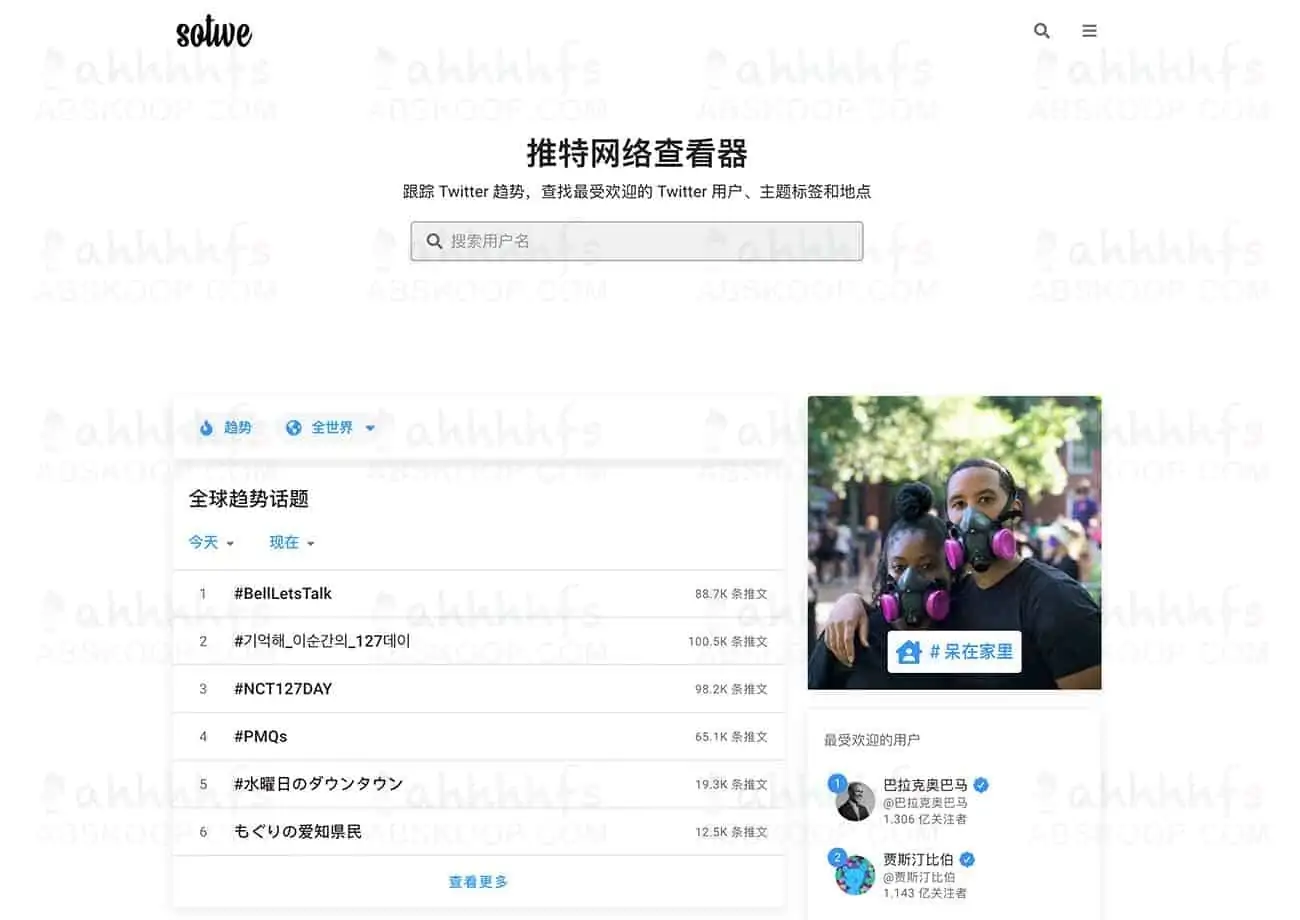1300x920 pixels.
Task: Open the 现在 time dropdown
Action: click(x=288, y=542)
